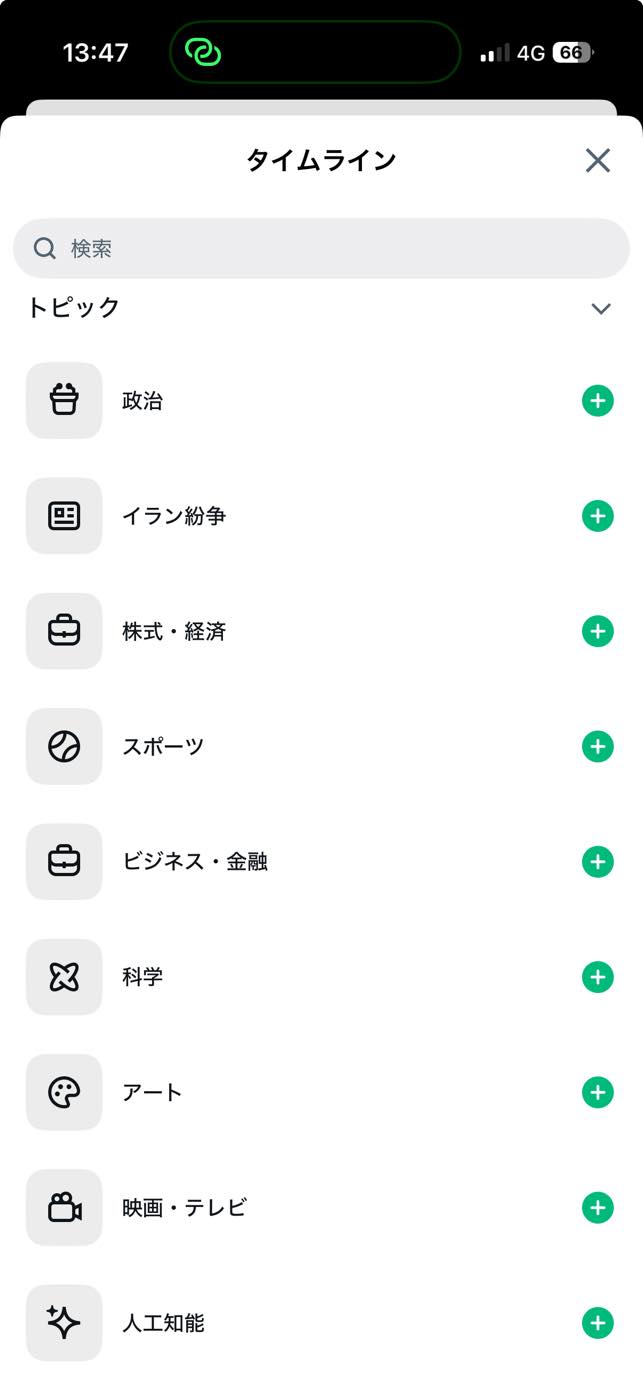Click the palette icon for アート

(63, 1092)
